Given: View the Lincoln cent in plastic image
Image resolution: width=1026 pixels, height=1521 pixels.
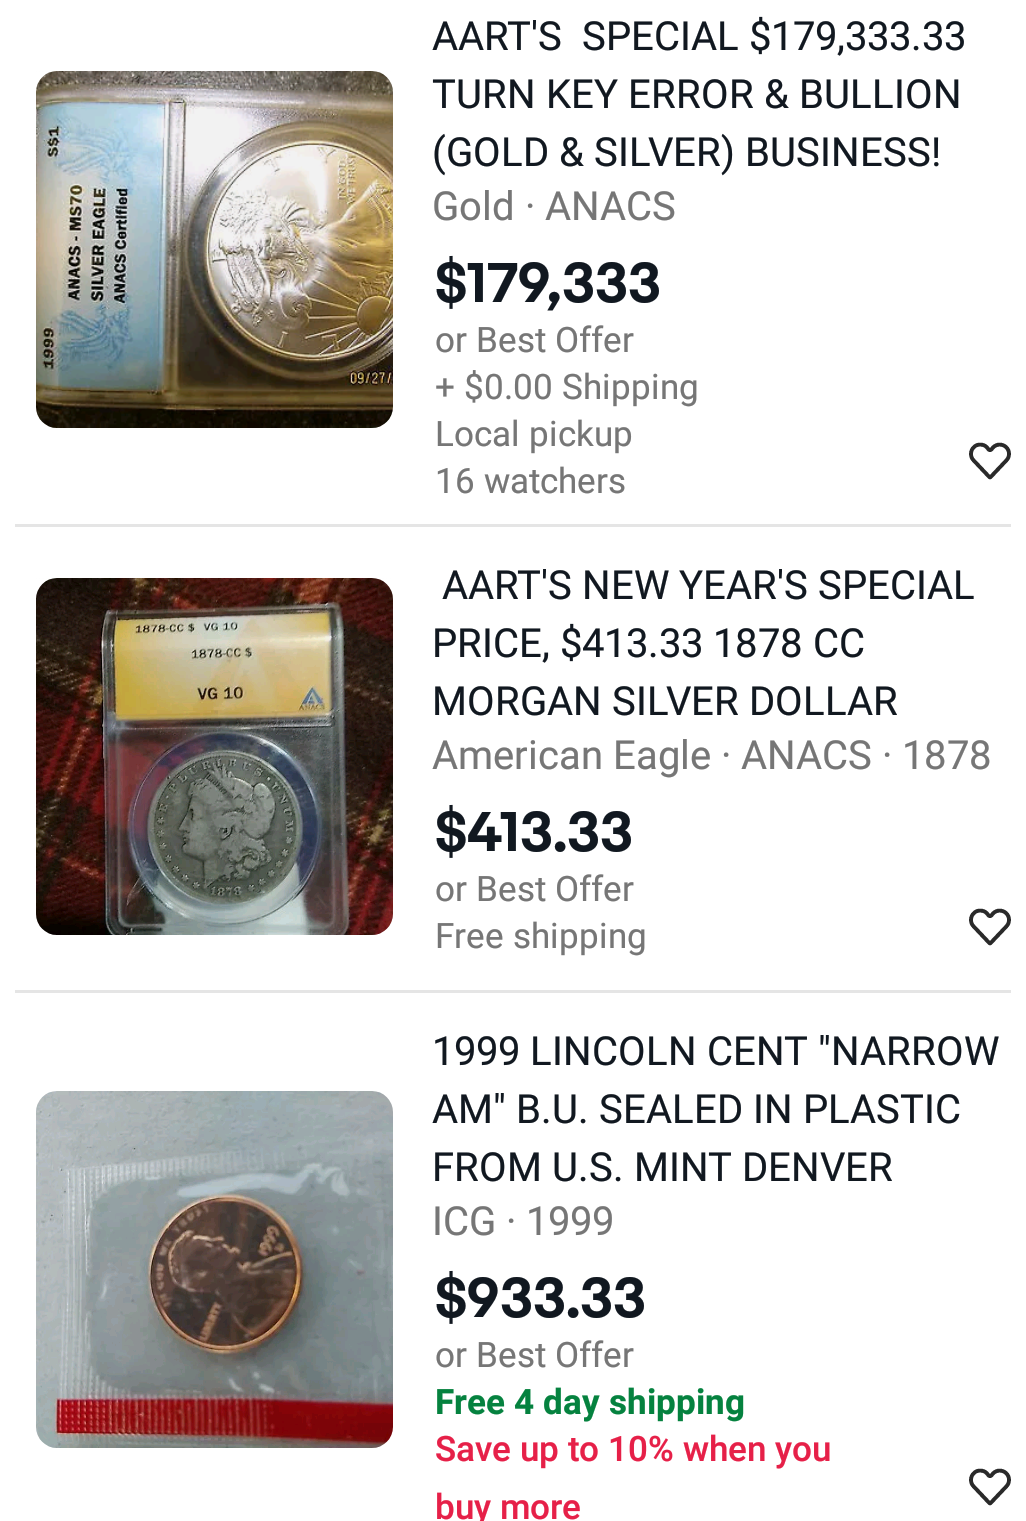Looking at the screenshot, I should click(x=214, y=1268).
